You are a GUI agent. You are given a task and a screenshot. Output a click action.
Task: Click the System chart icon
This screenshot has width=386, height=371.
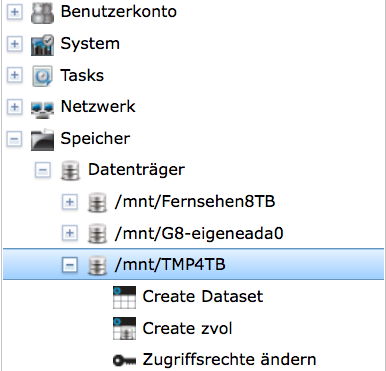[x=42, y=44]
